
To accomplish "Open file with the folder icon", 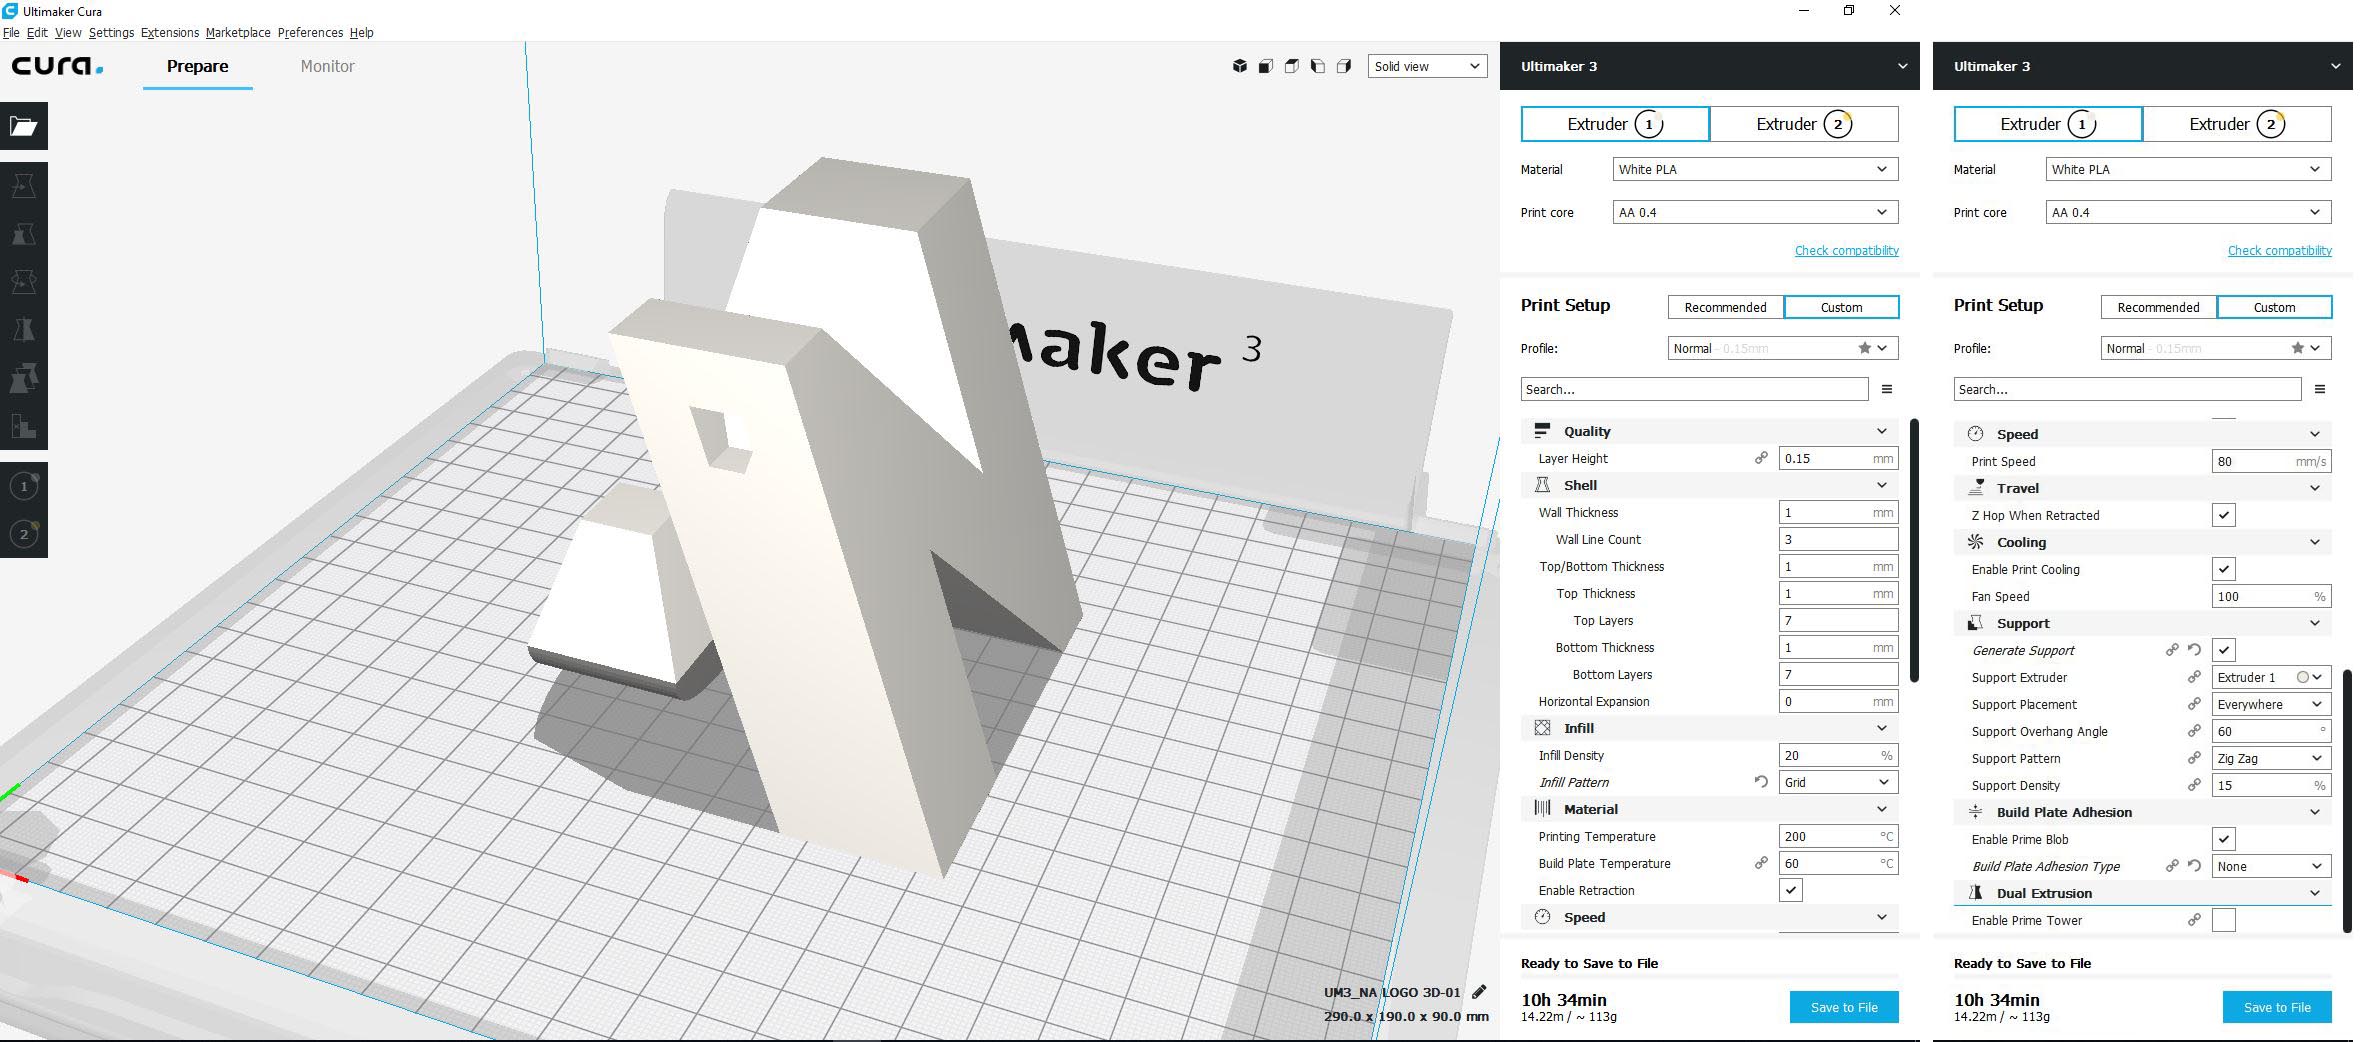I will (24, 126).
